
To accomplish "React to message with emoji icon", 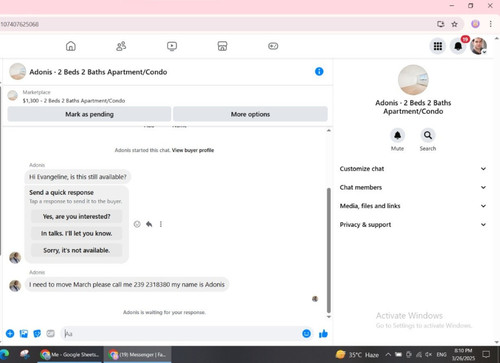I will pos(137,224).
